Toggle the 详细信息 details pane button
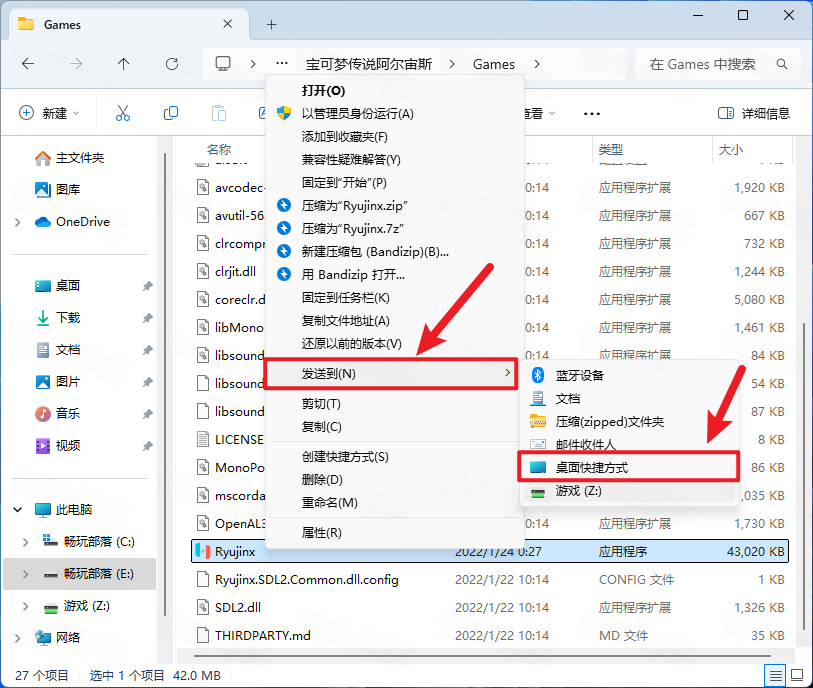The height and width of the screenshot is (688, 813). click(x=754, y=113)
